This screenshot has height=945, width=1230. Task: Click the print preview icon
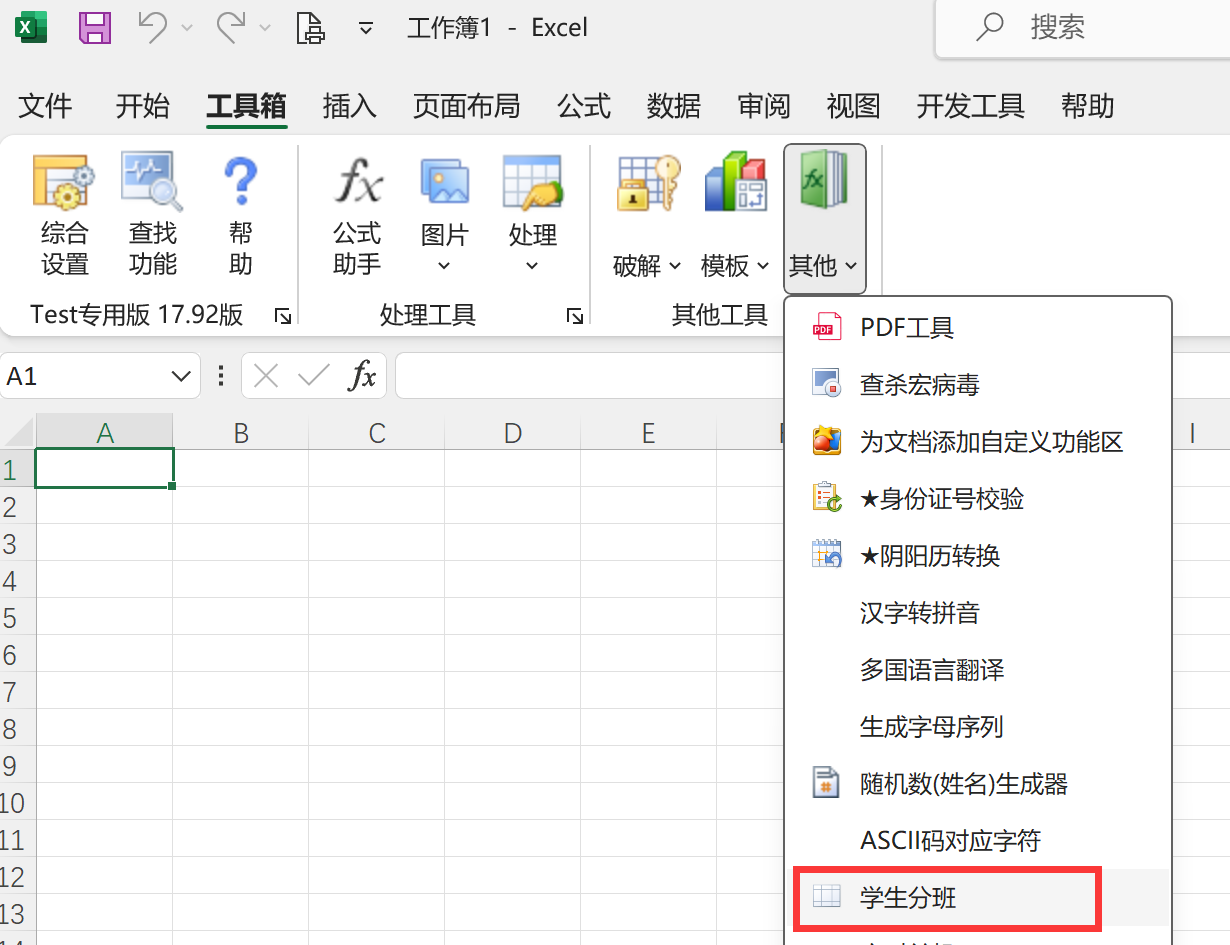(311, 28)
